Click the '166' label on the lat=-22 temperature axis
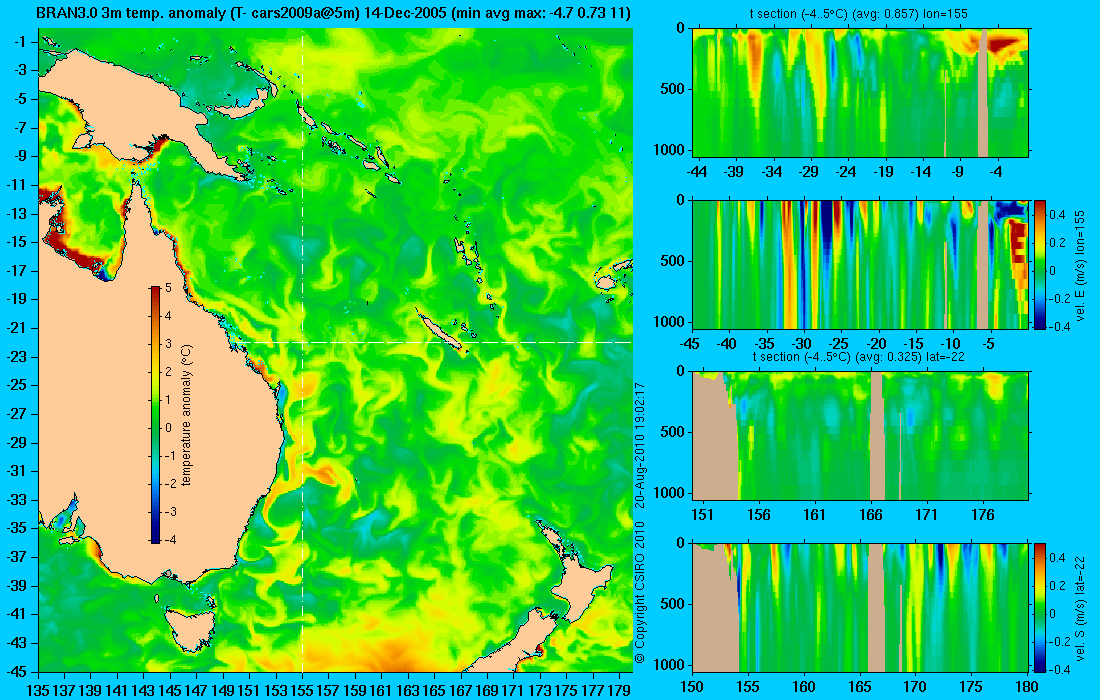The image size is (1100, 700). [x=871, y=515]
